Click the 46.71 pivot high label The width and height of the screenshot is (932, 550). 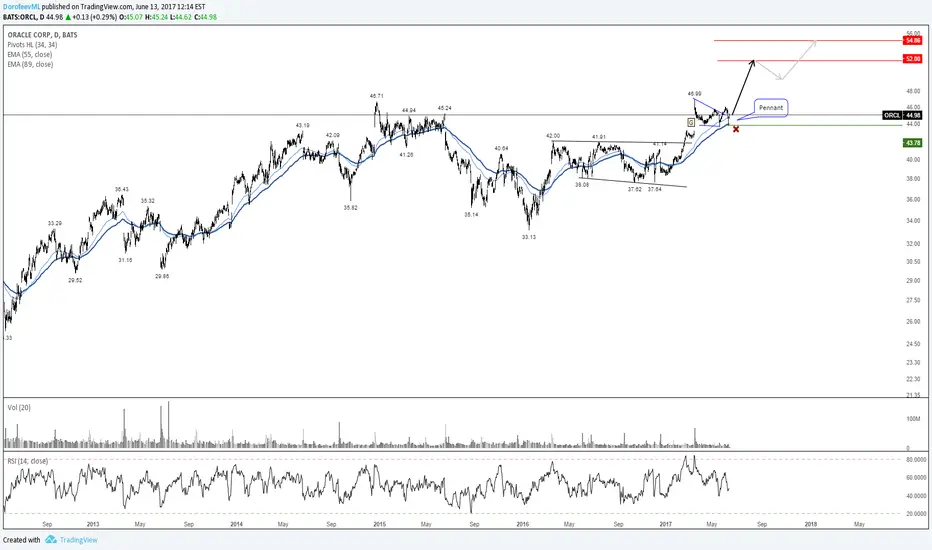tap(376, 96)
